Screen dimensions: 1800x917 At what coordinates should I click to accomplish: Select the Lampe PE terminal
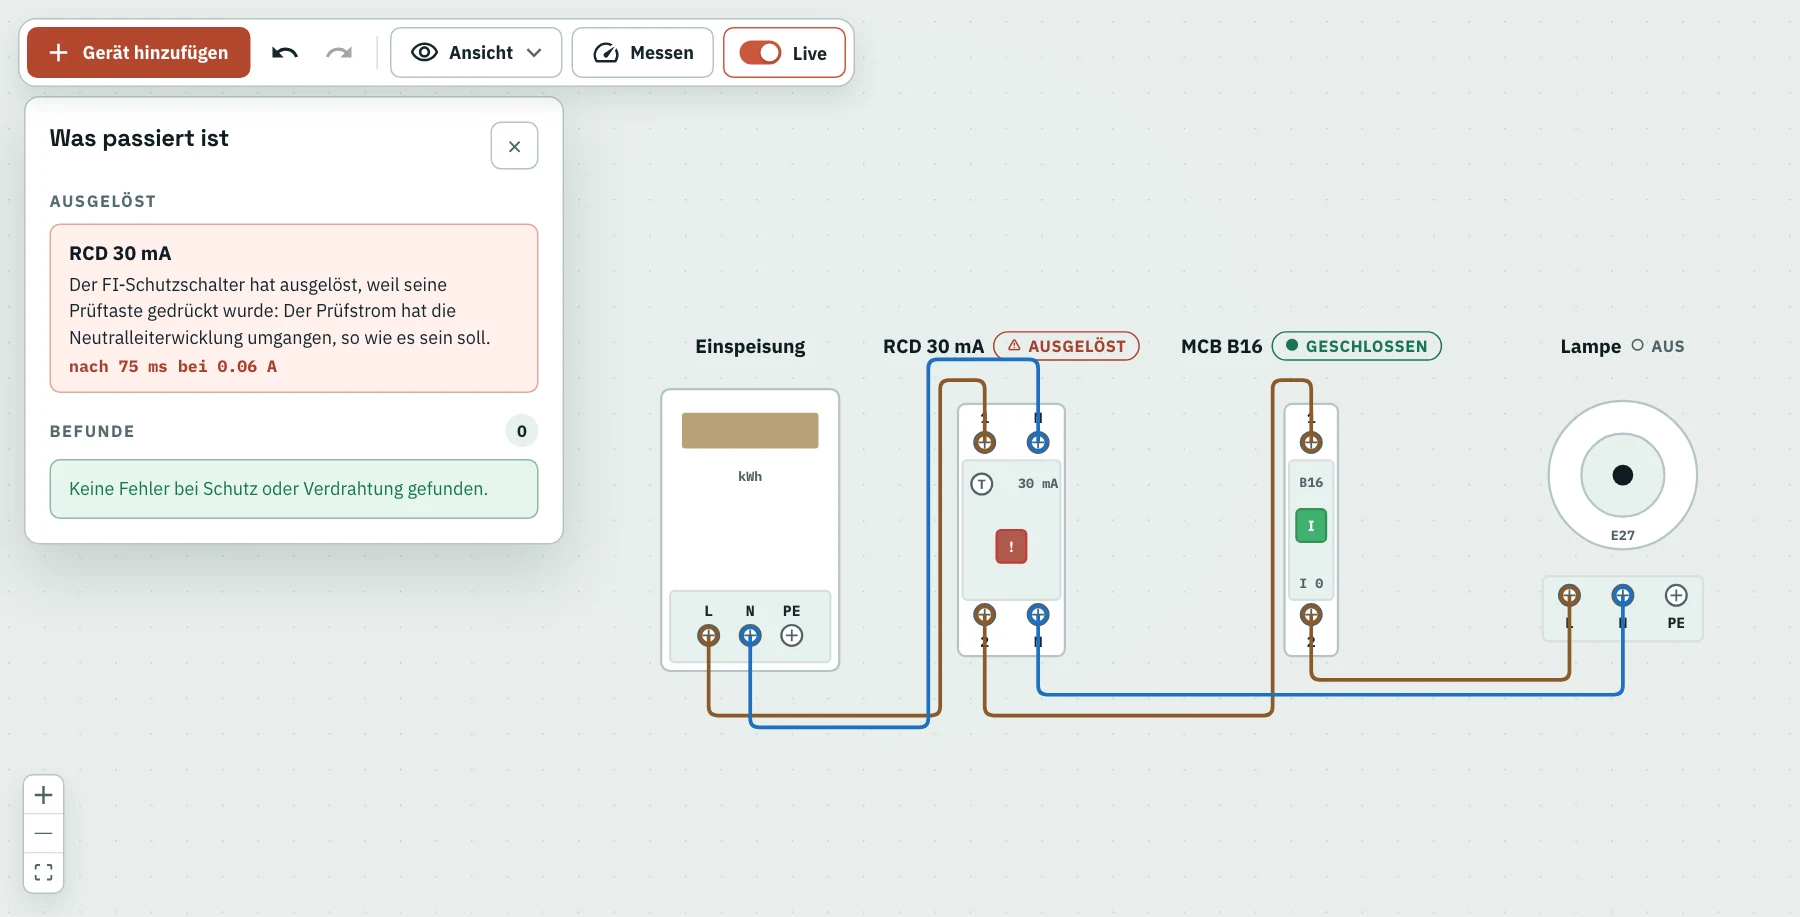[x=1676, y=596]
